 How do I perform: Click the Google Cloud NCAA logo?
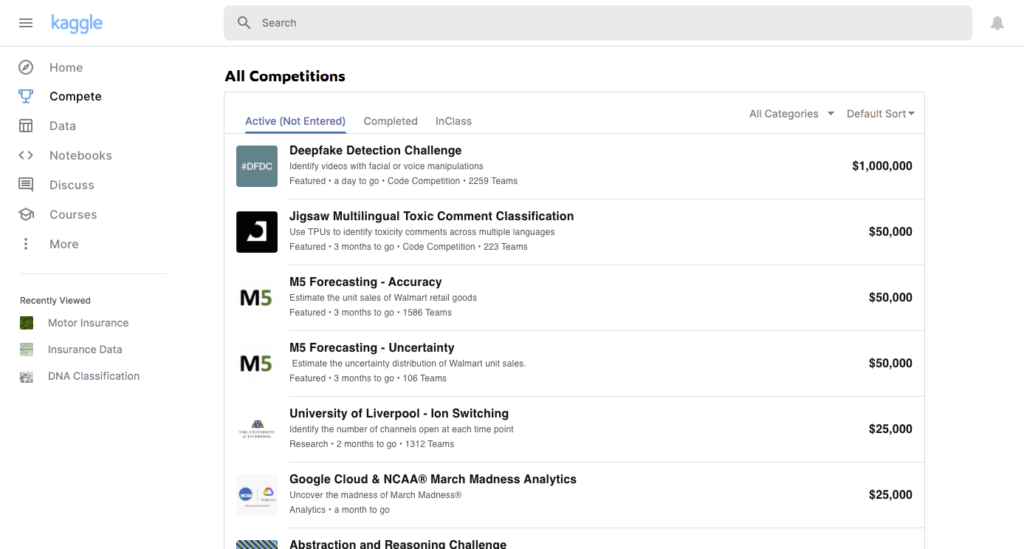tap(257, 495)
